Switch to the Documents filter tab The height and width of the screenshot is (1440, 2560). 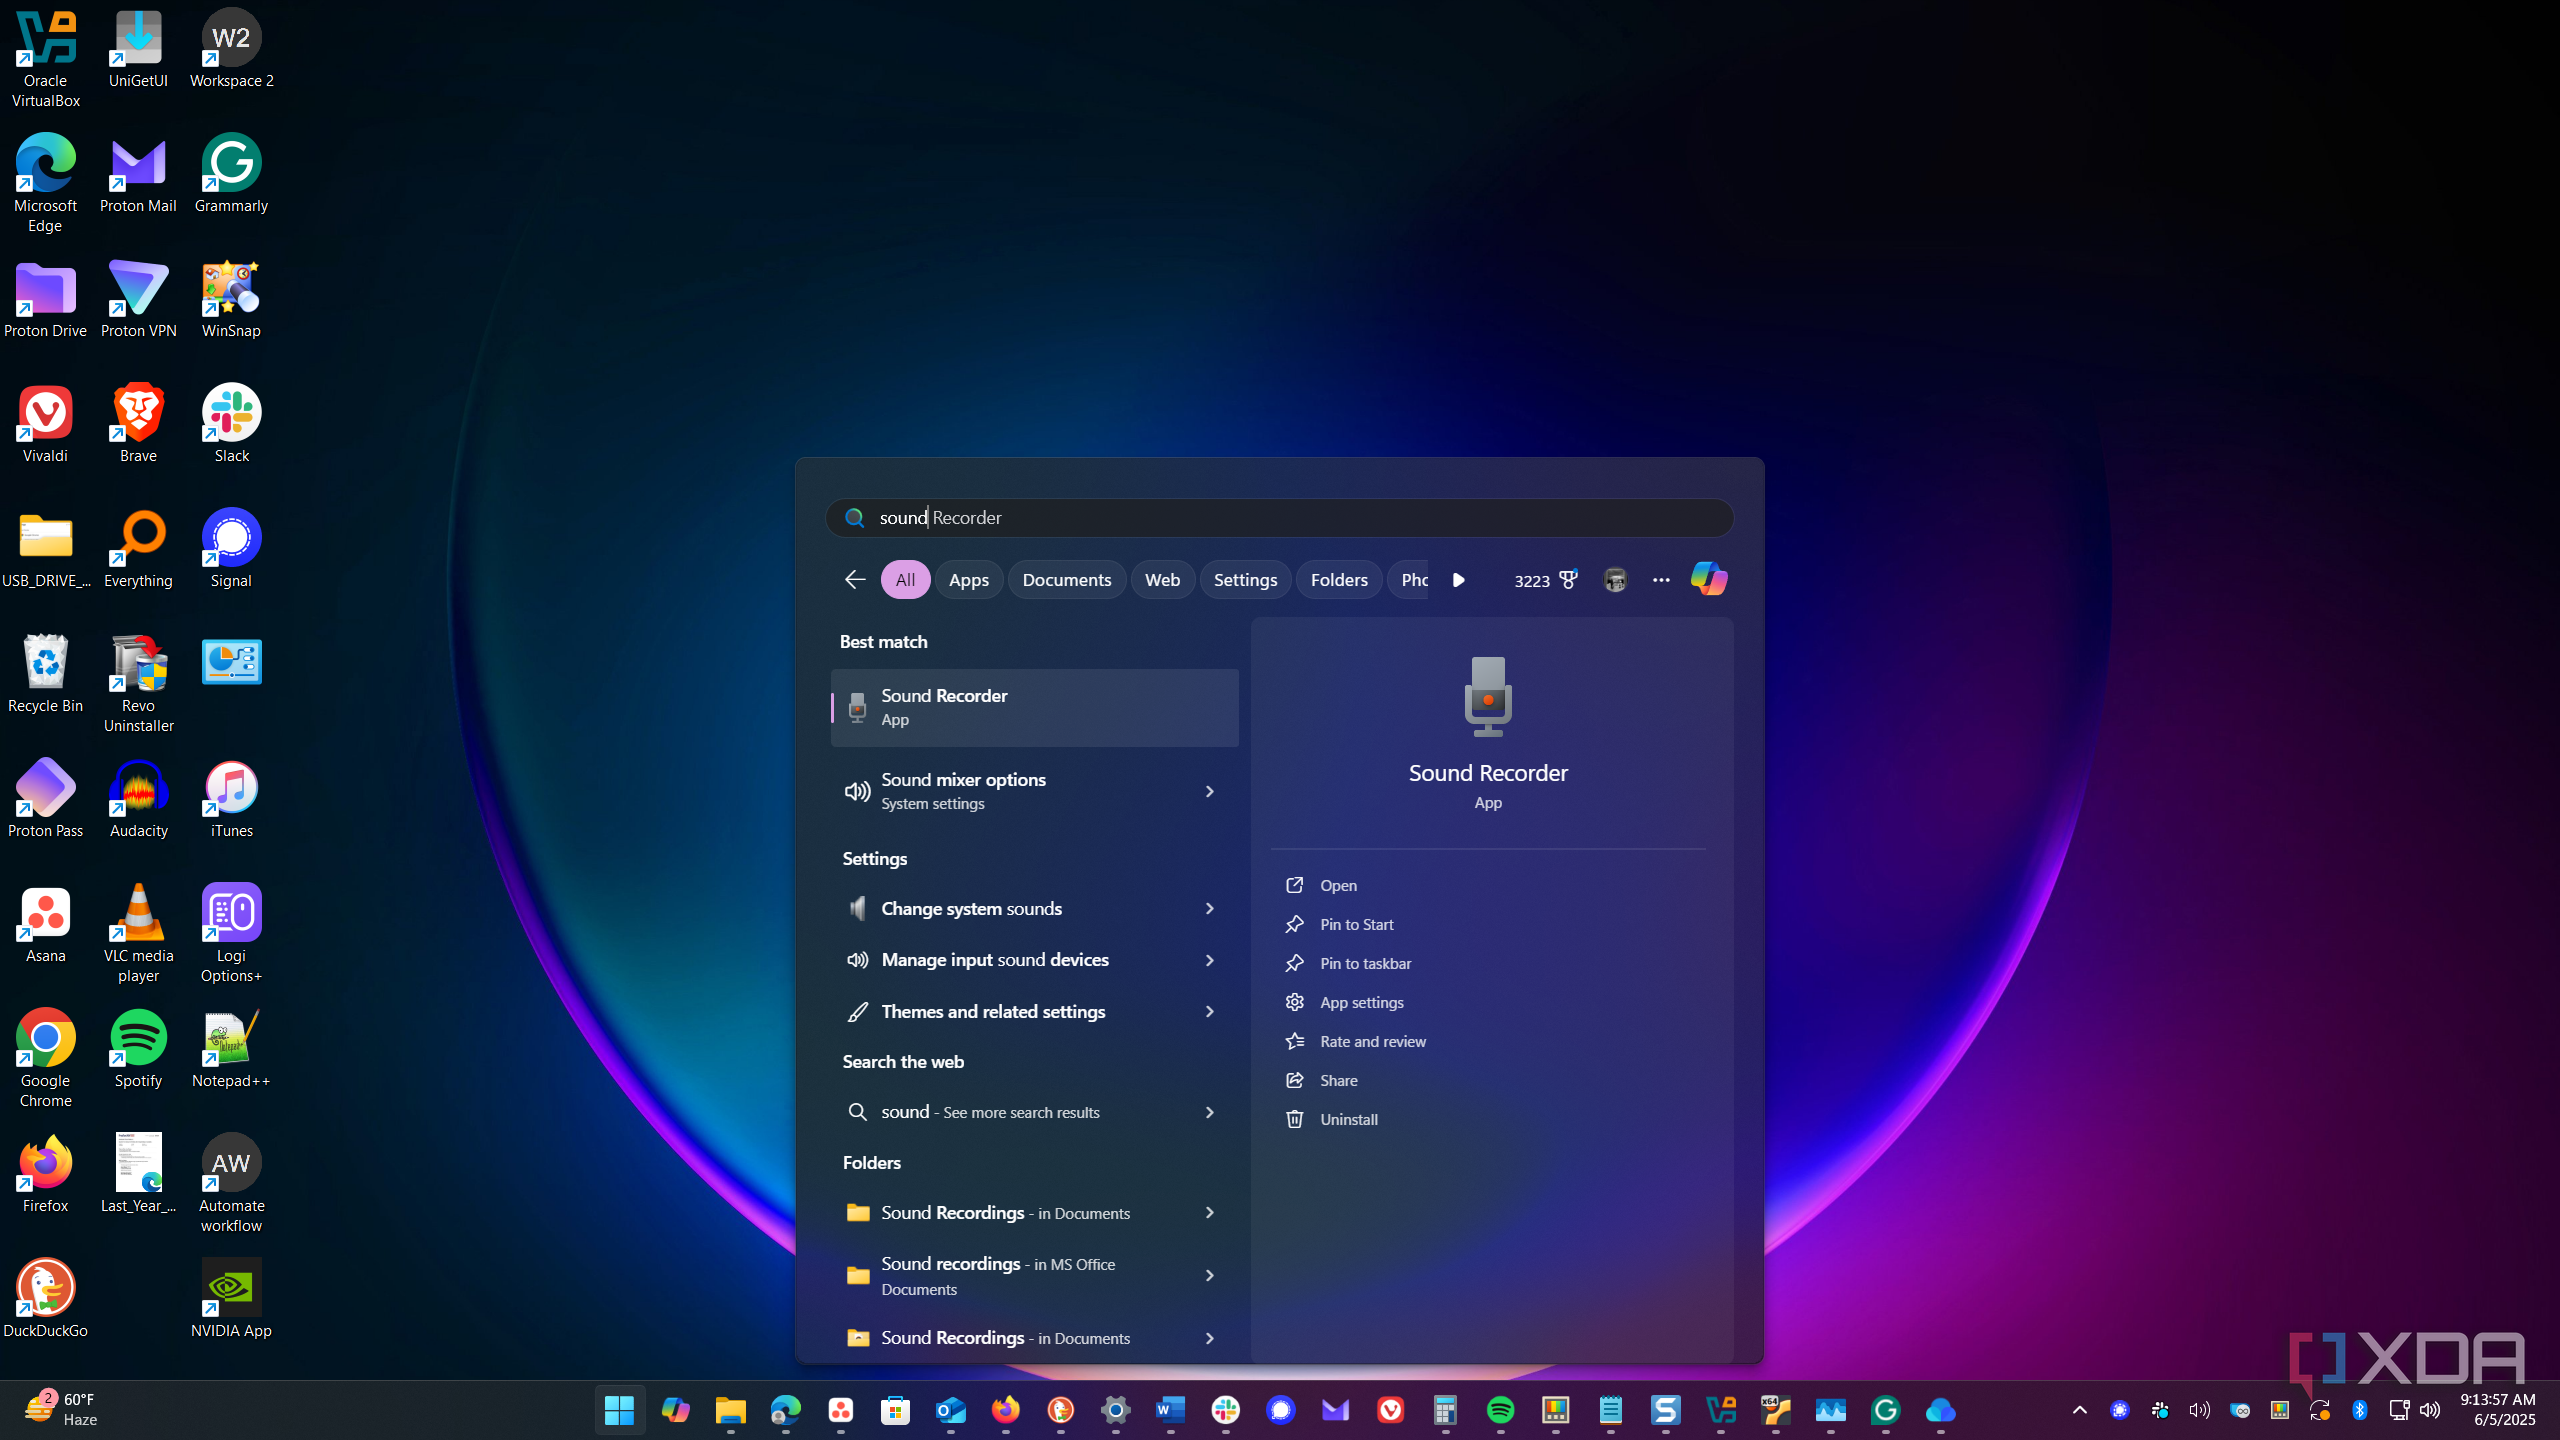(x=1066, y=580)
